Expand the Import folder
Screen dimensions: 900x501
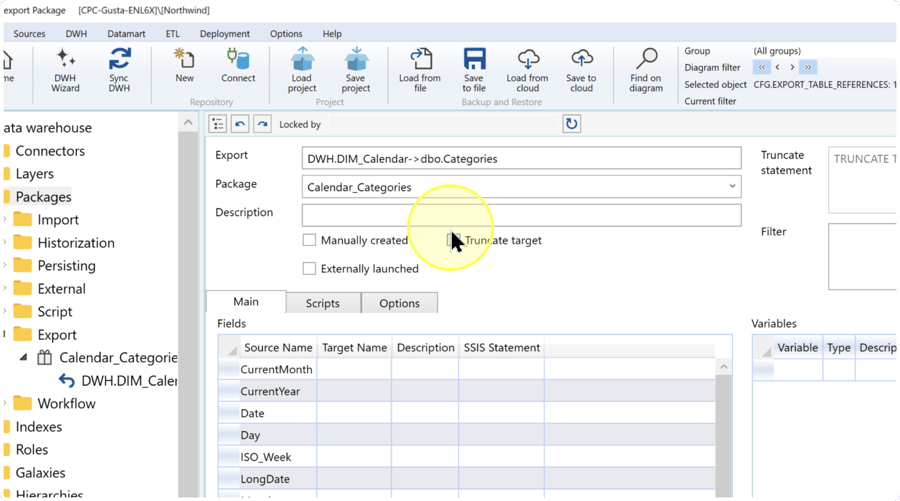pyautogui.click(x=5, y=219)
